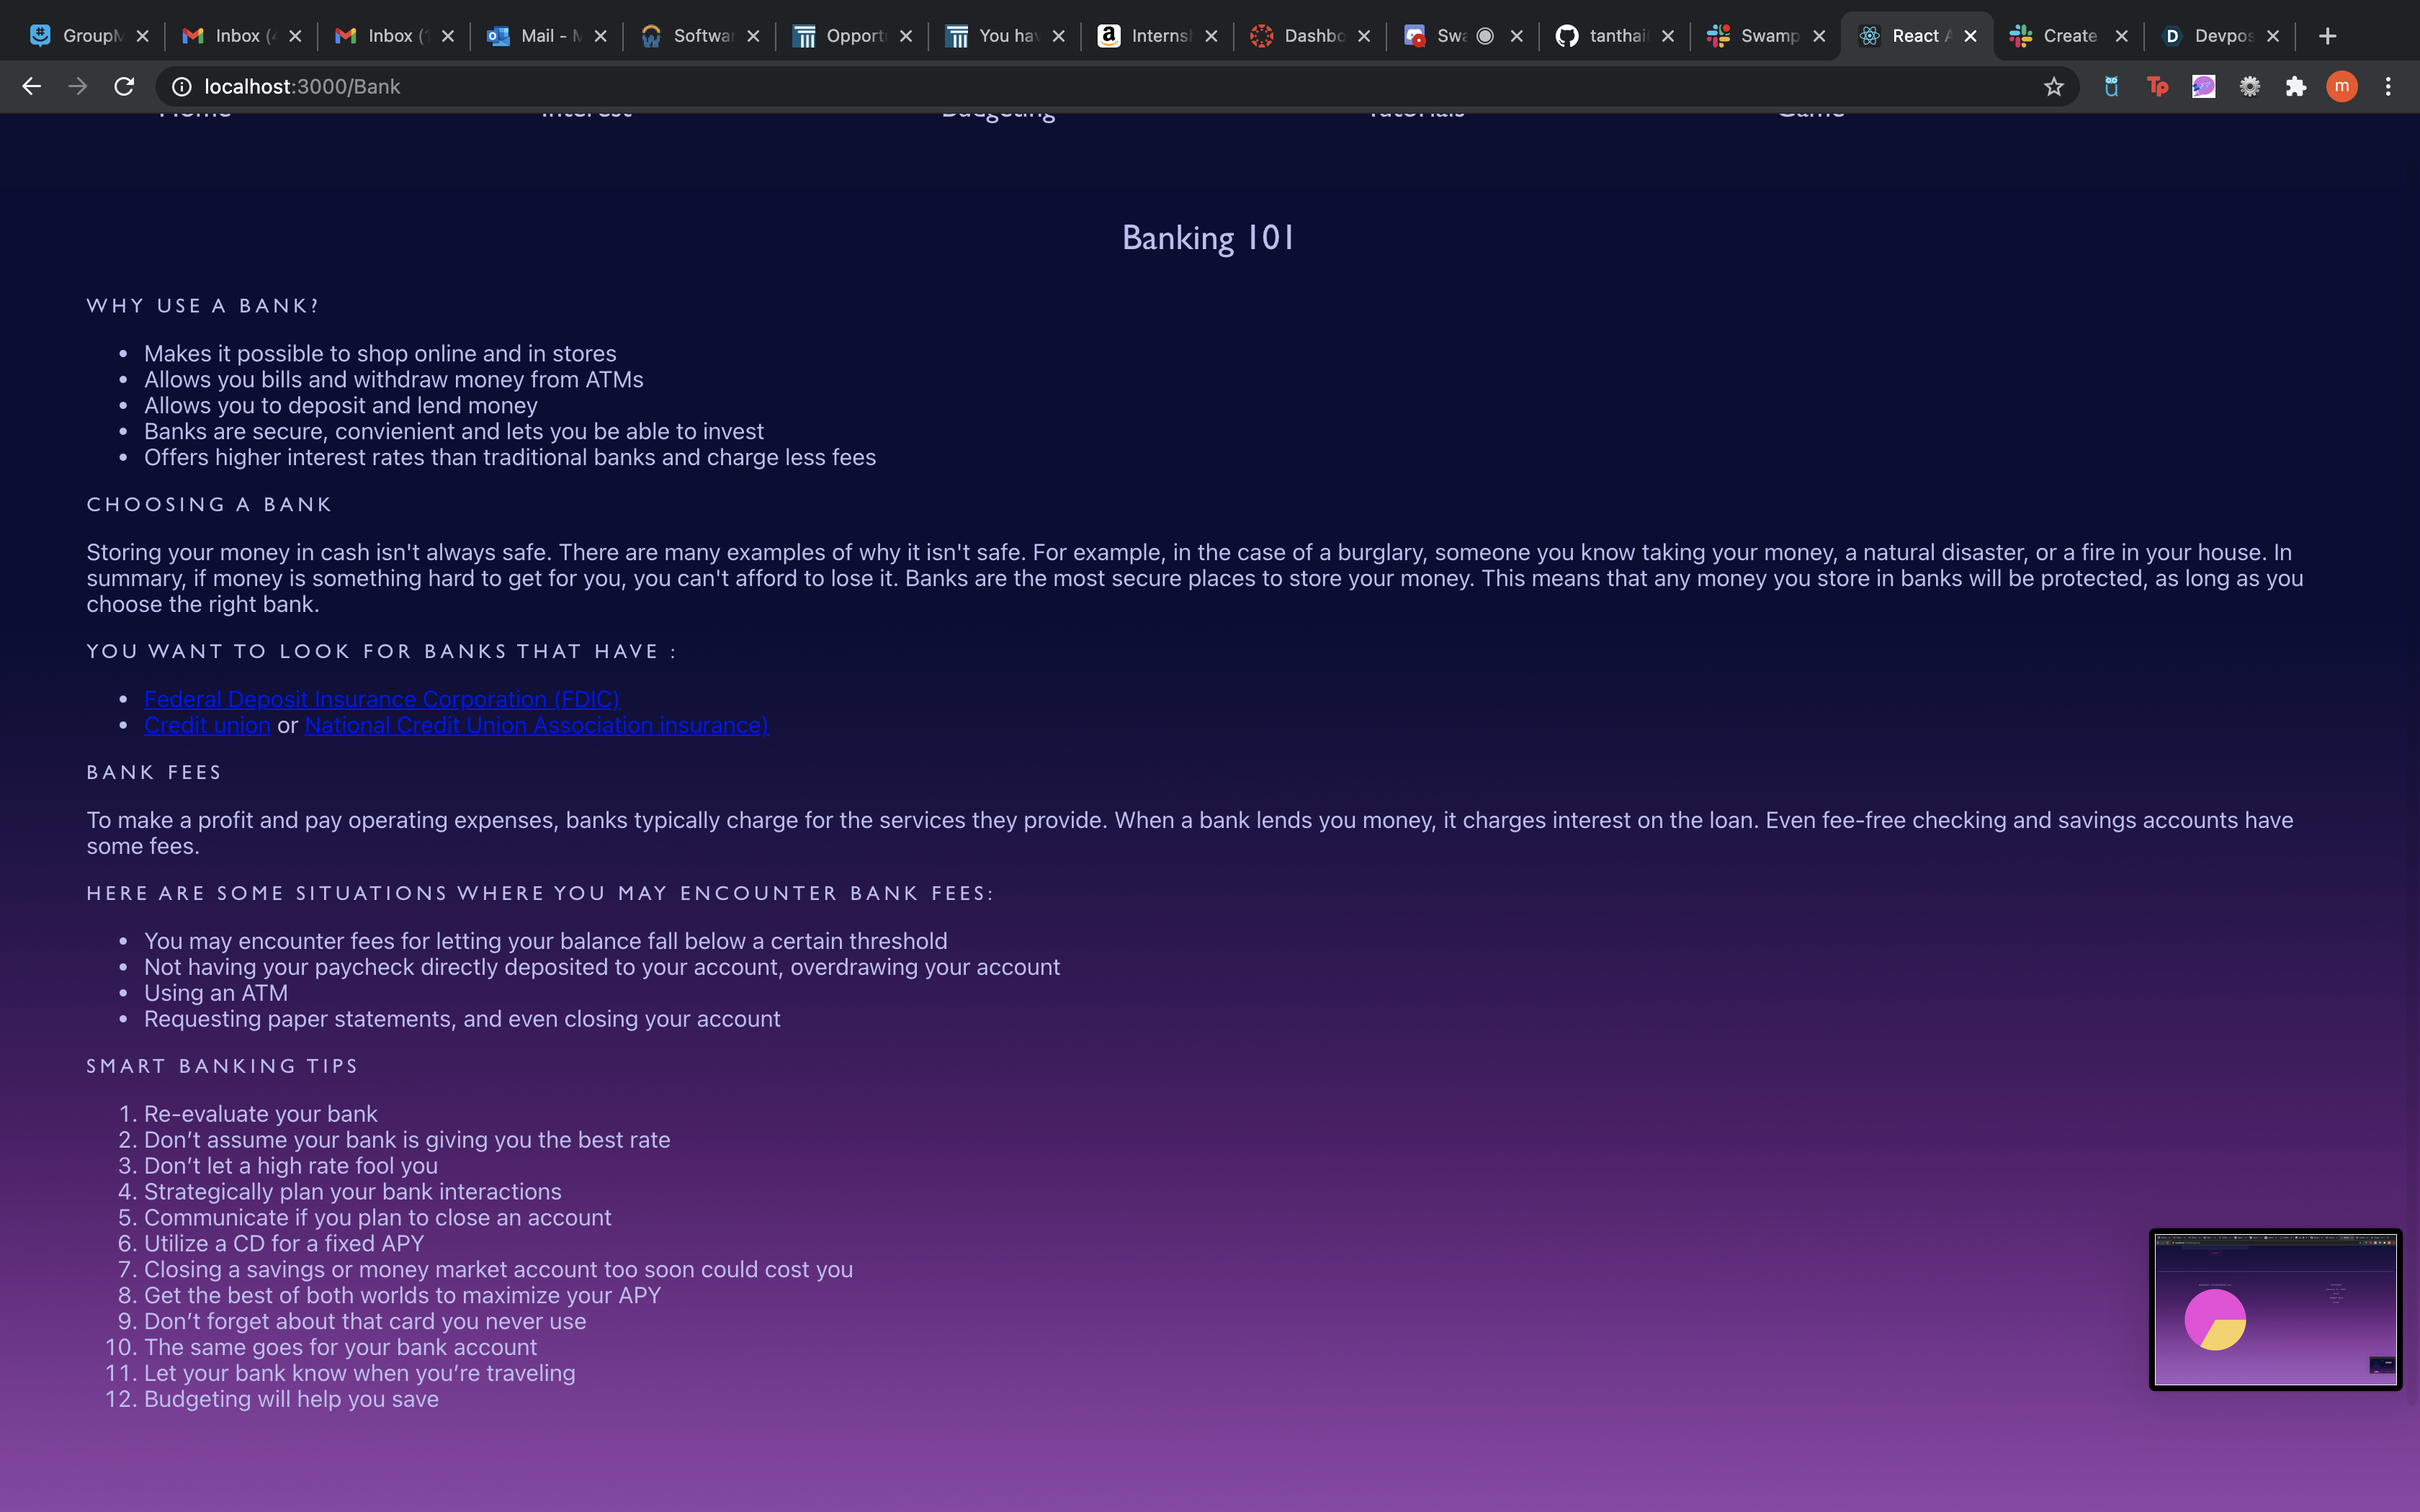Open the Credit union link
The image size is (2420, 1512).
click(x=207, y=725)
